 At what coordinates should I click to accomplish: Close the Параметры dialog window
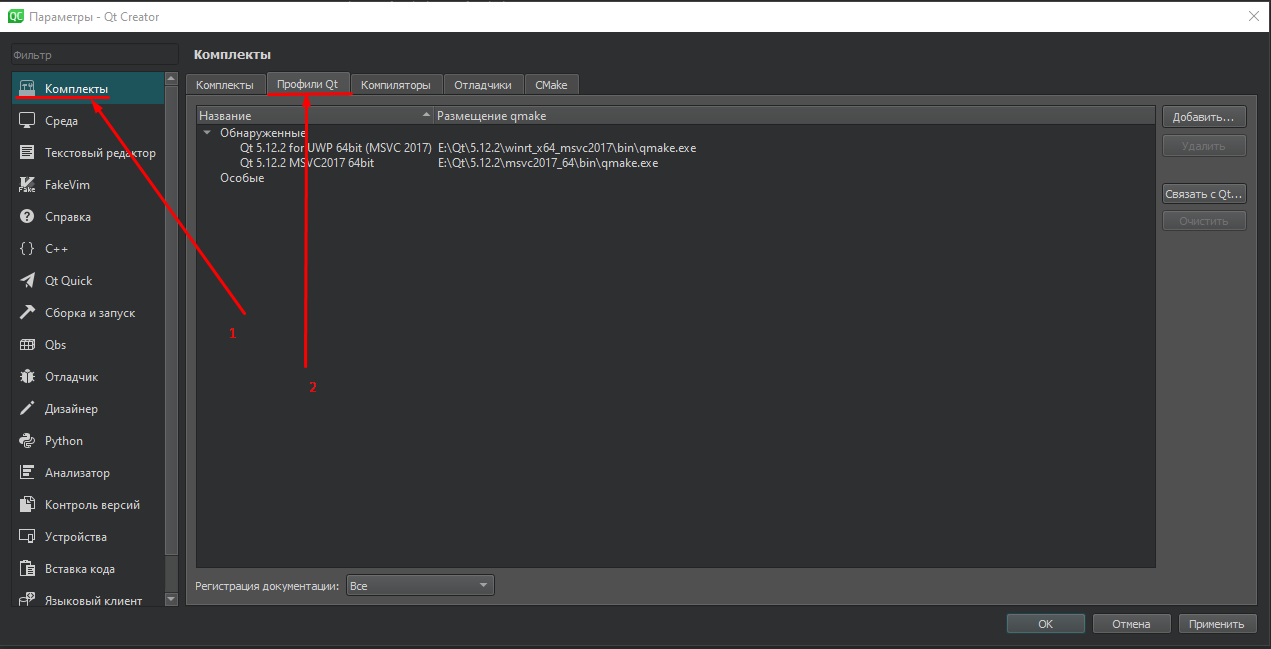pos(1253,16)
